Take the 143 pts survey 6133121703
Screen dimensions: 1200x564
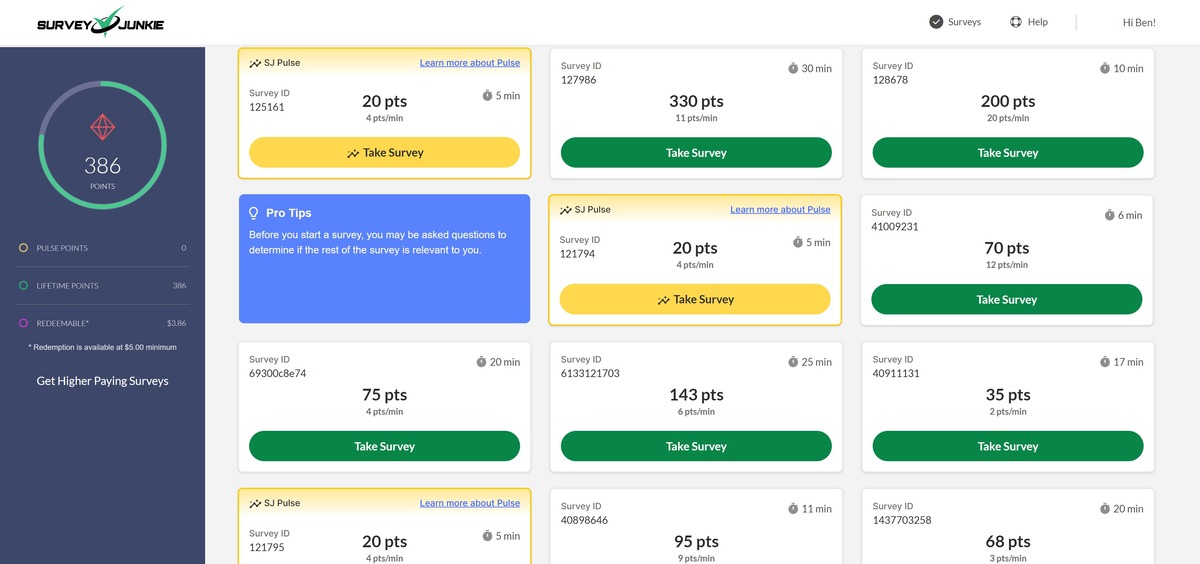tap(696, 446)
